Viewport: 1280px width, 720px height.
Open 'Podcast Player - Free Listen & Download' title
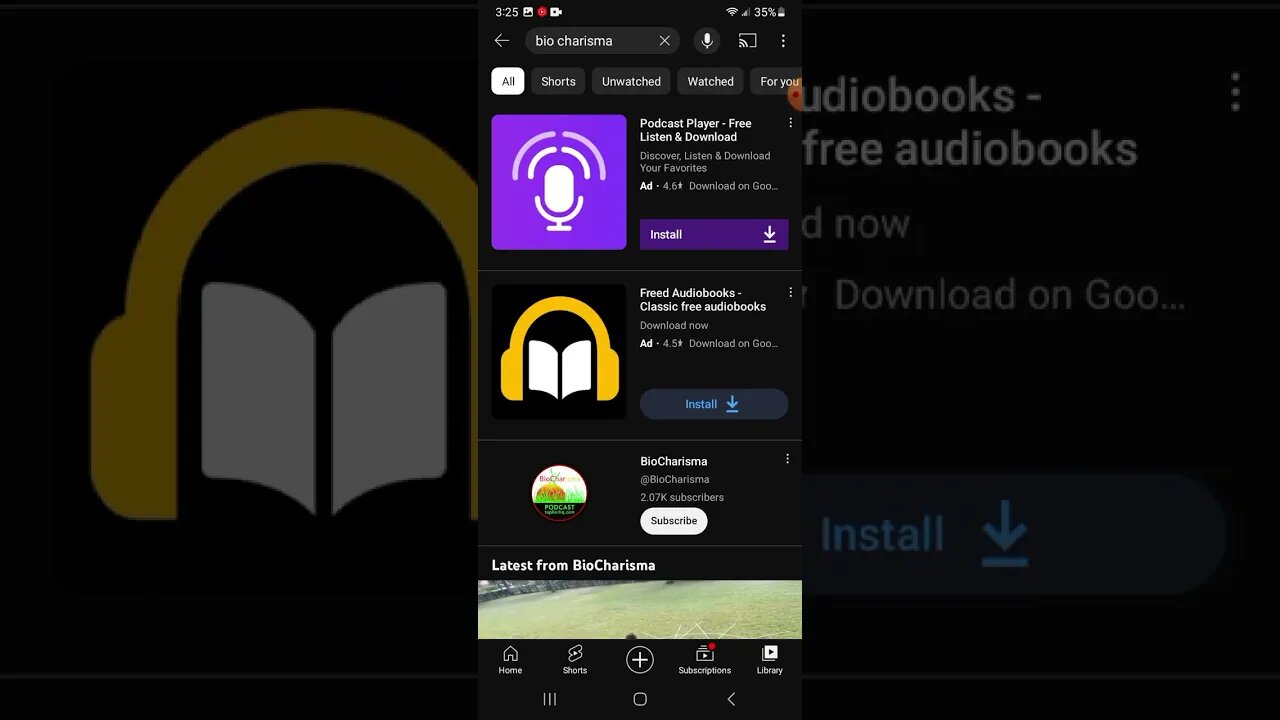(696, 130)
